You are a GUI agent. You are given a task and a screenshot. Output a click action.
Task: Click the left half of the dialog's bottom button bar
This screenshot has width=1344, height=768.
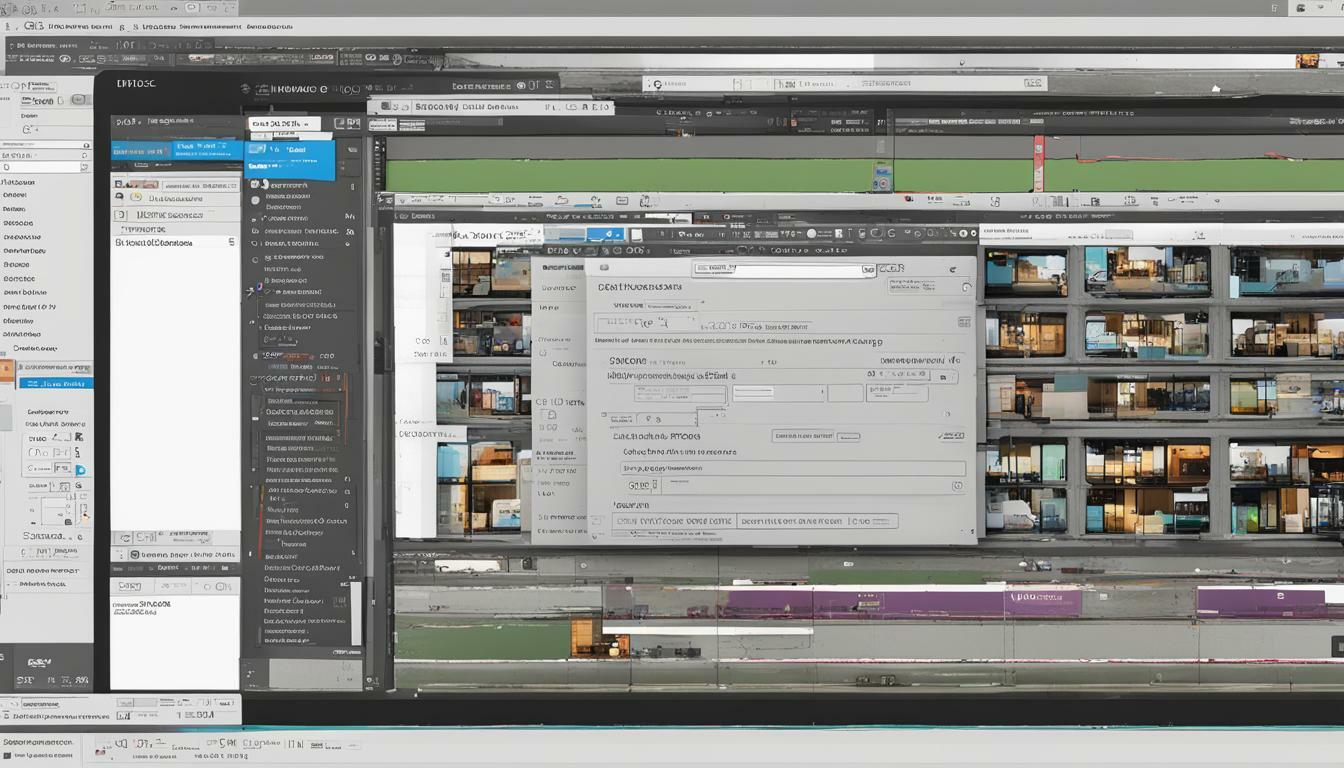[x=674, y=521]
